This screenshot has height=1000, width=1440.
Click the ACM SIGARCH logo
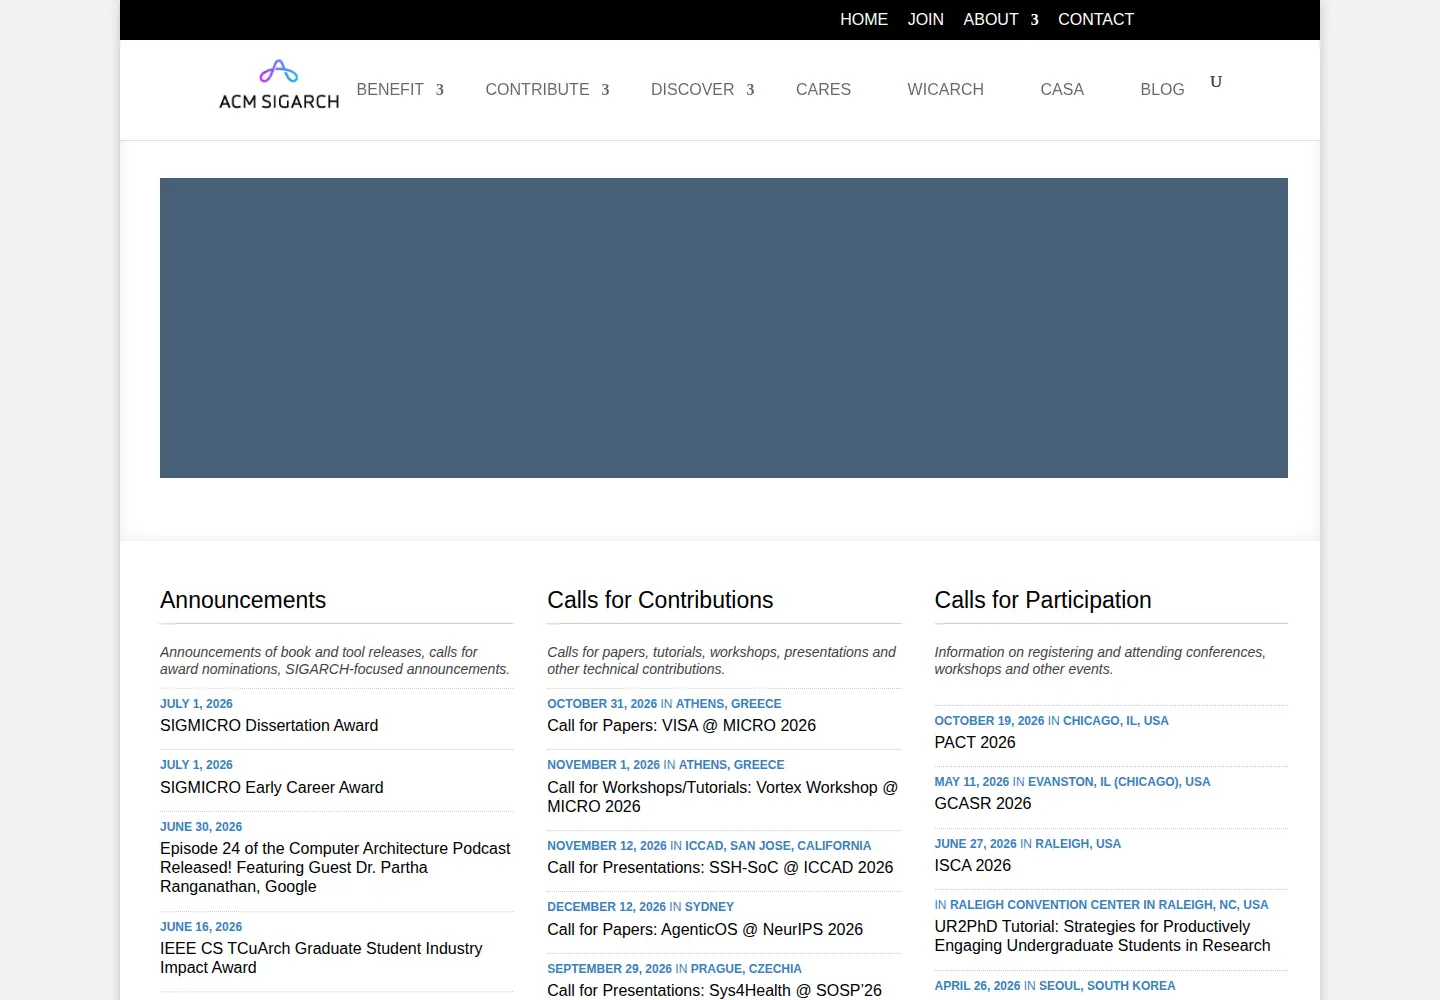279,85
